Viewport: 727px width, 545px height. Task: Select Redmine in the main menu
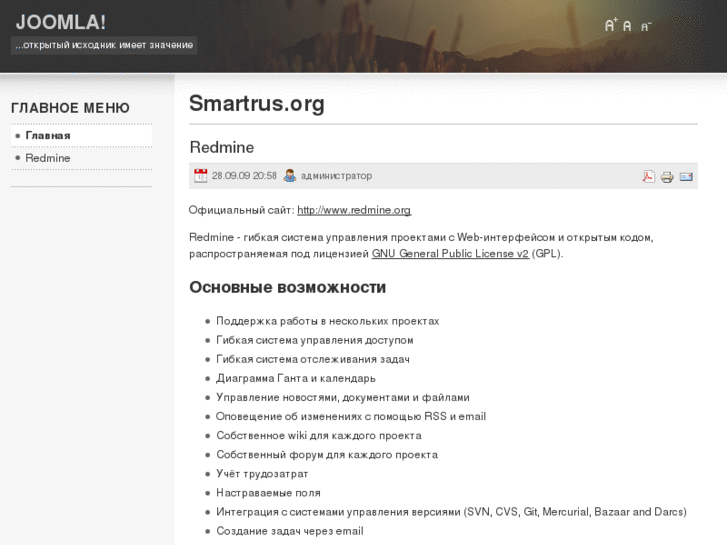click(48, 158)
